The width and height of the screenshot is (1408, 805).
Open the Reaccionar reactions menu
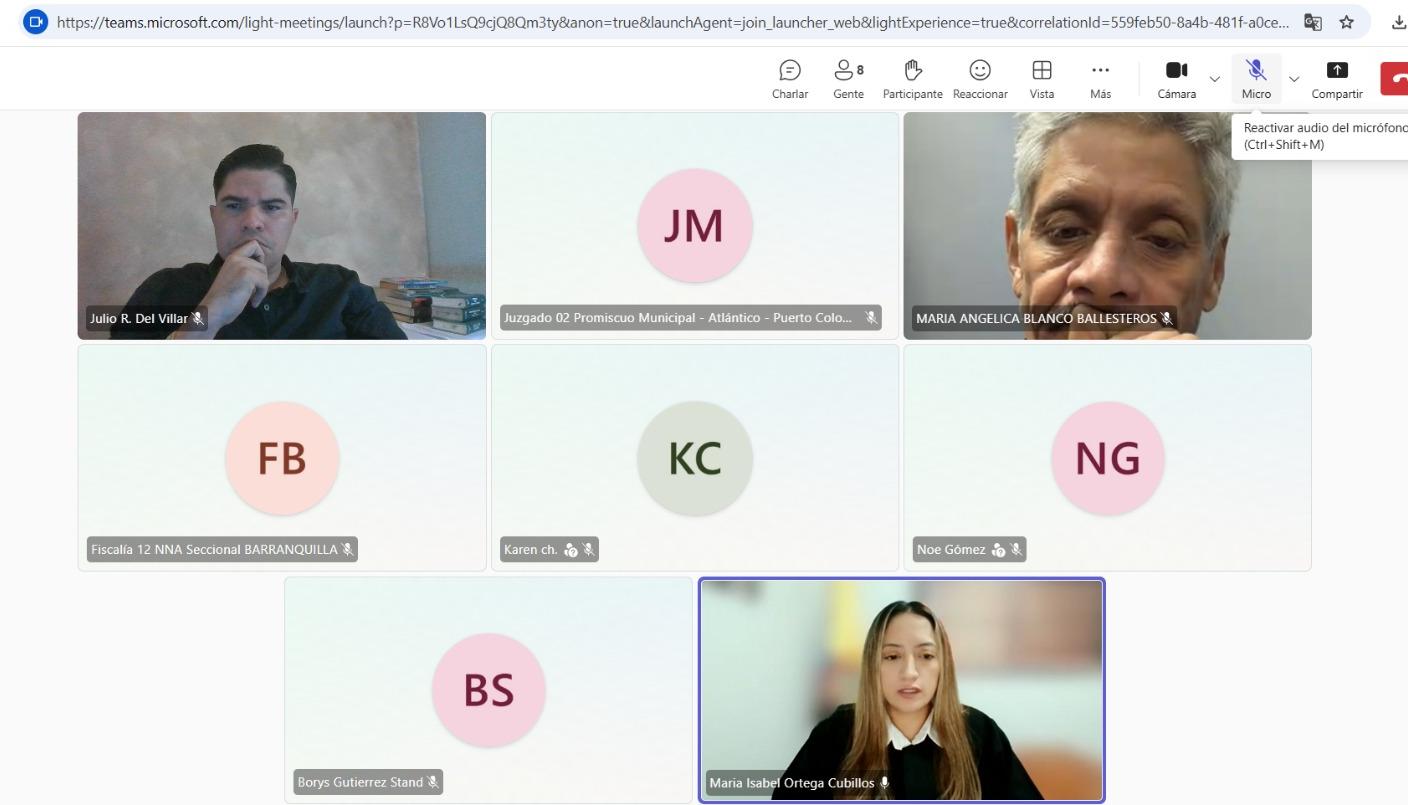[x=980, y=79]
